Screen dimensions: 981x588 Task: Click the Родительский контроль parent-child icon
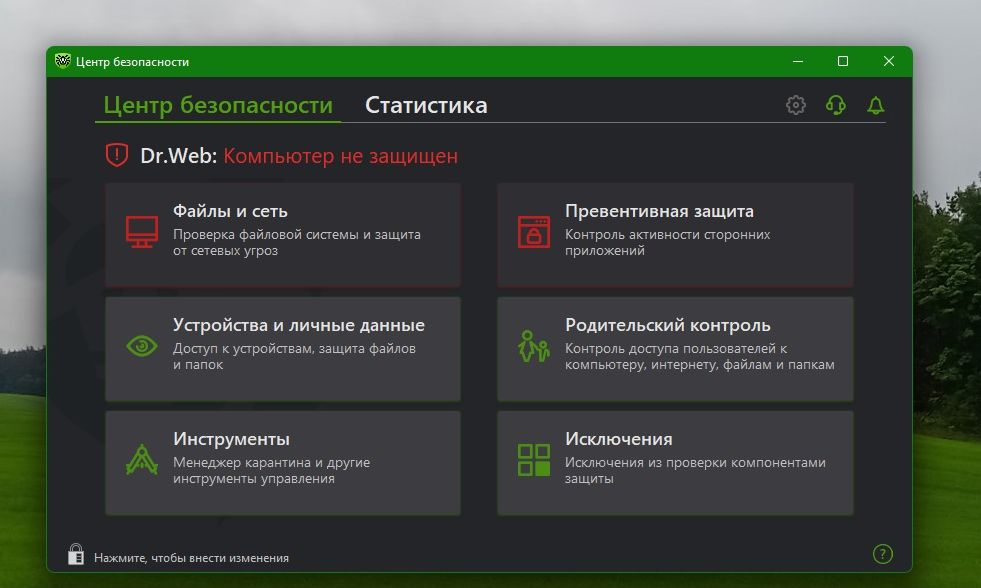[x=534, y=346]
